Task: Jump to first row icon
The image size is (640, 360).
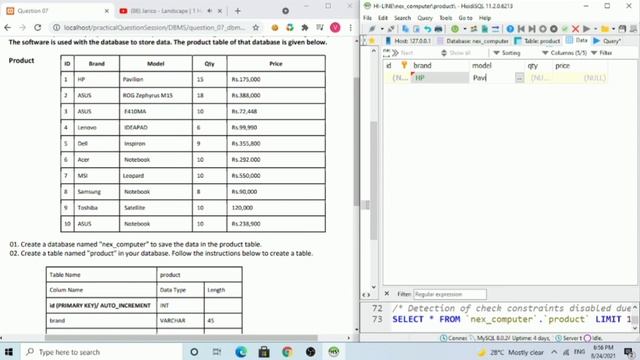Action: (521, 29)
